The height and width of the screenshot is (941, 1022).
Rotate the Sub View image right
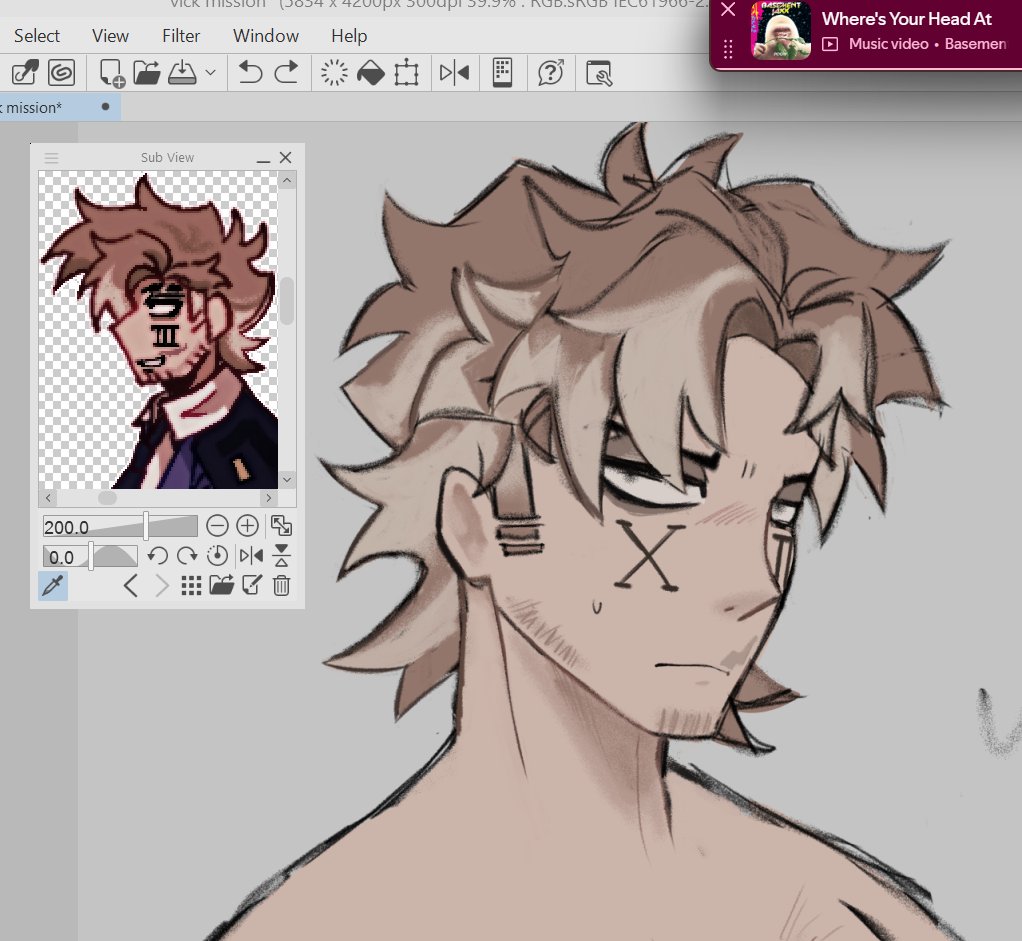click(187, 556)
